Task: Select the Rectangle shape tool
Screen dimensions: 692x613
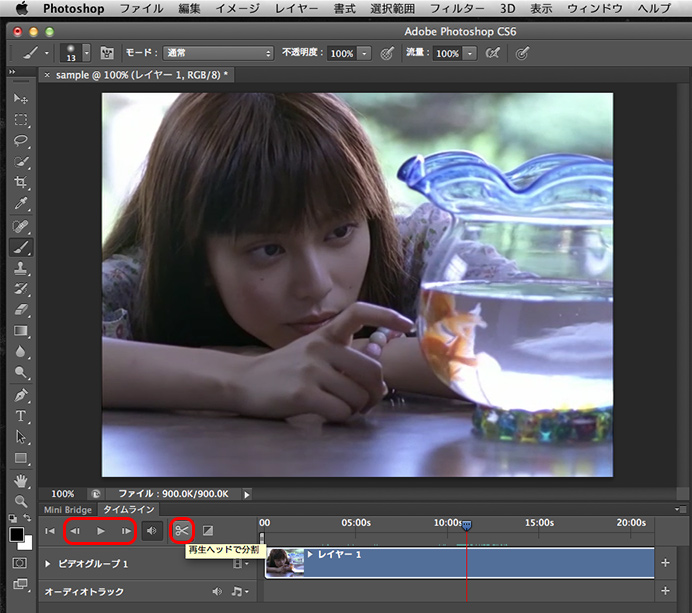Action: click(x=20, y=458)
